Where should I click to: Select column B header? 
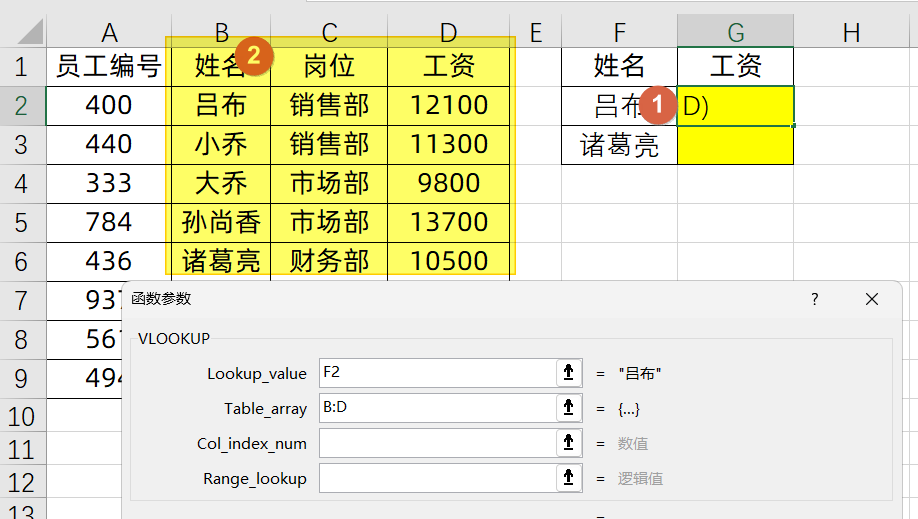click(x=221, y=32)
